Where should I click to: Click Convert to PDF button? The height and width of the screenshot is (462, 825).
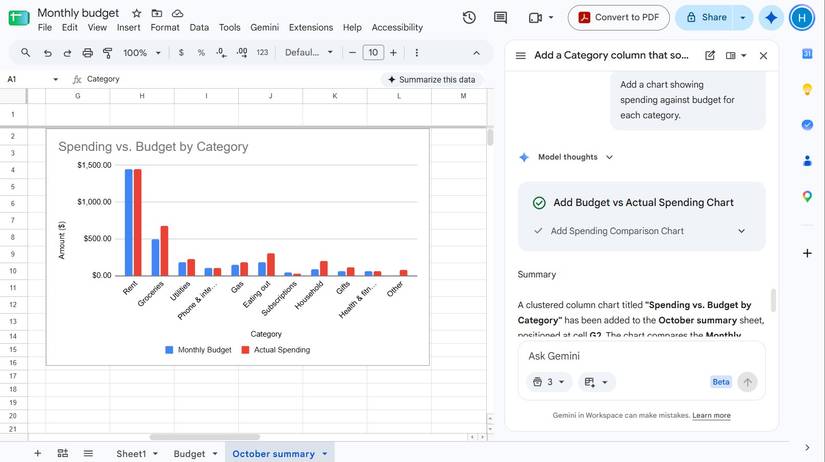[x=618, y=17]
